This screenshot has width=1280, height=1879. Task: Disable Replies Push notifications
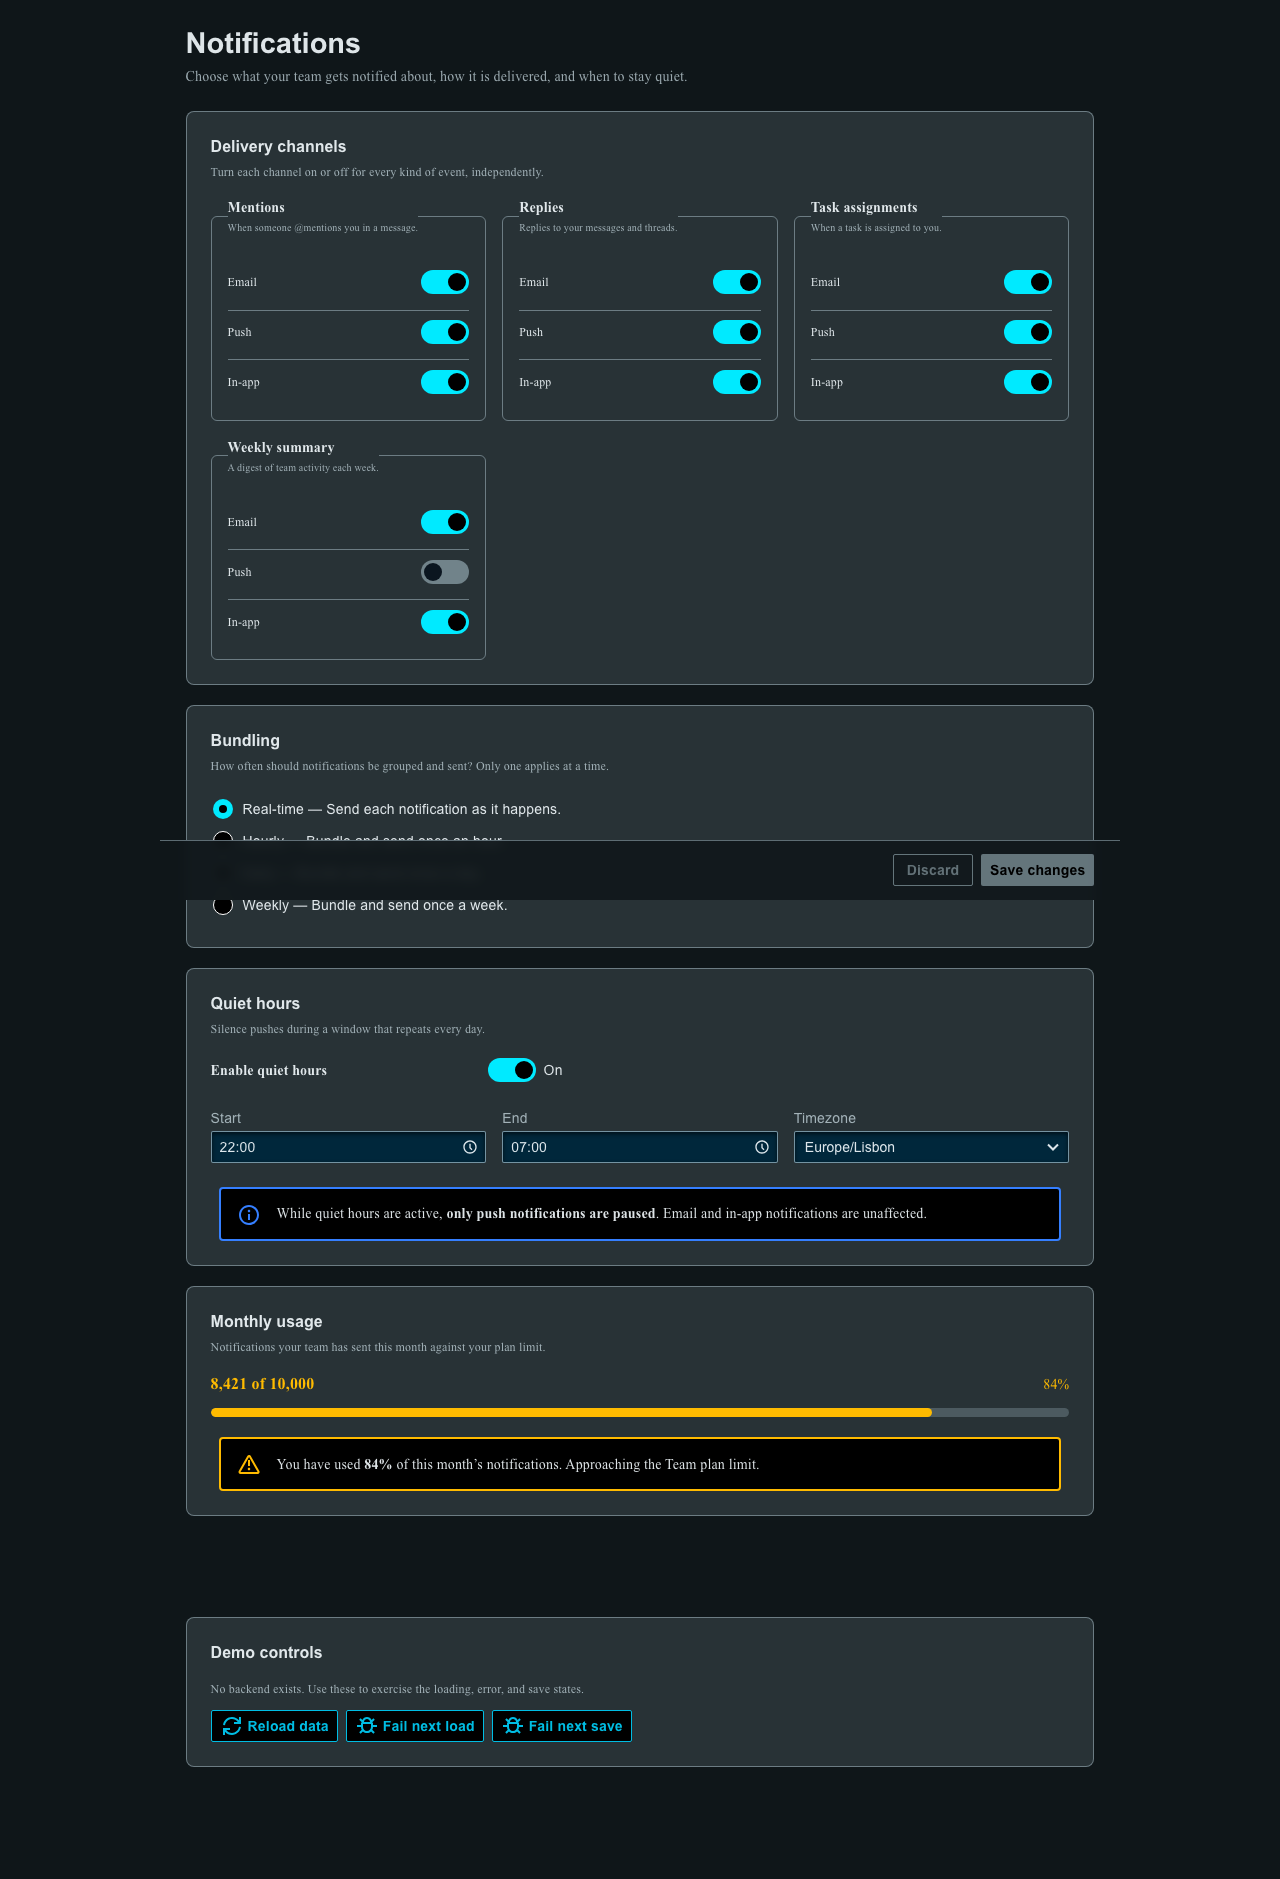[737, 332]
